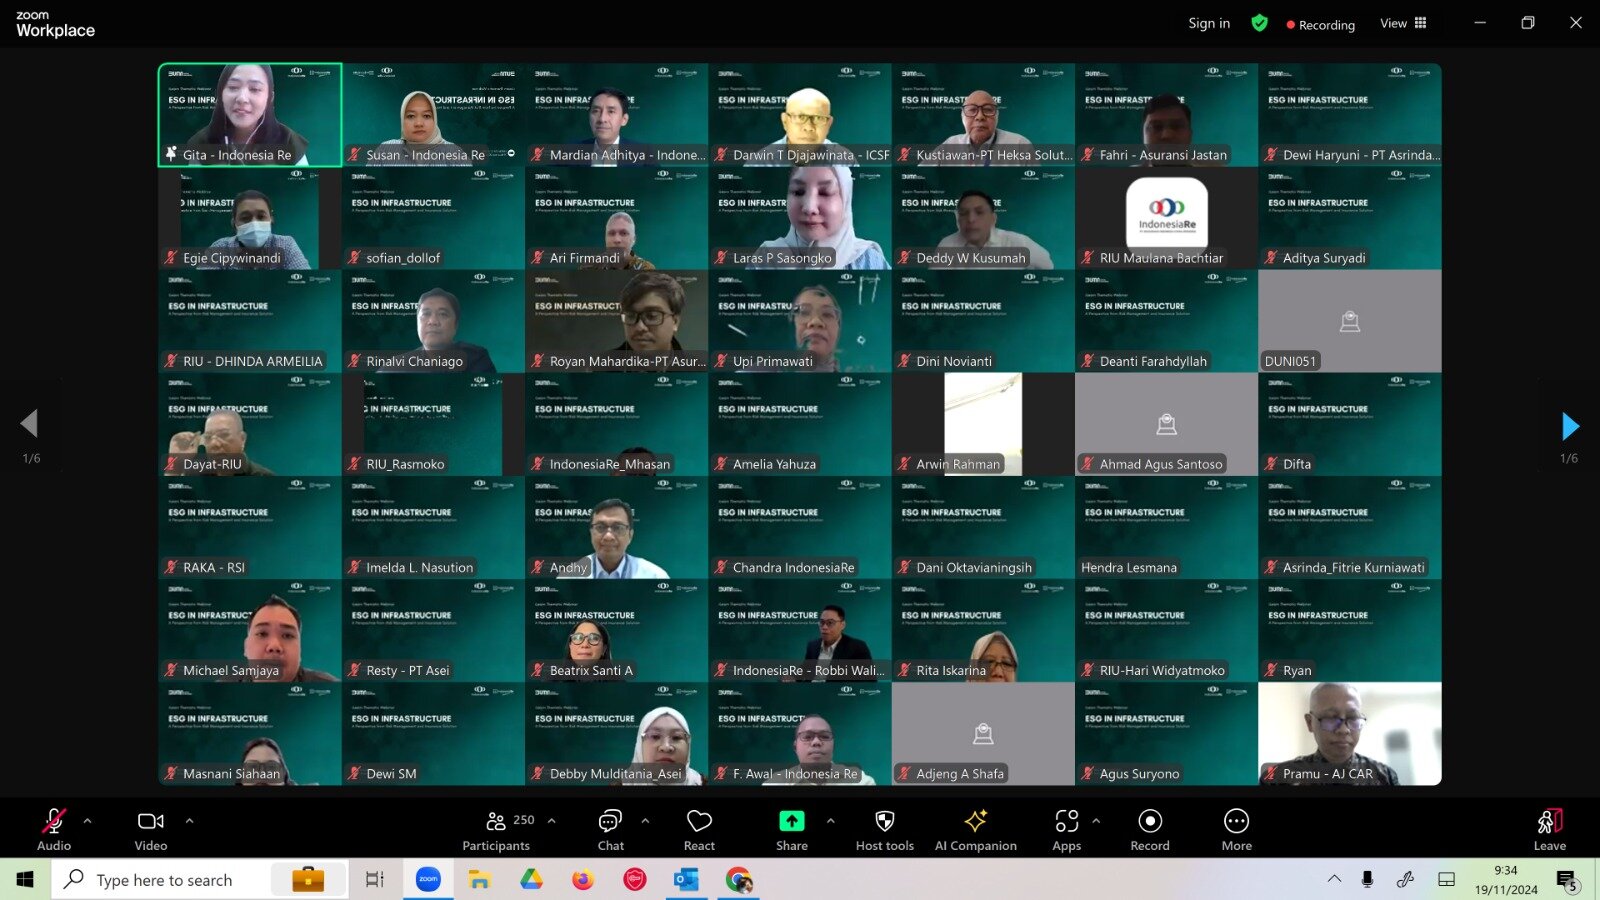The width and height of the screenshot is (1600, 900).
Task: Click Royan Mahardika name label
Action: click(x=627, y=361)
